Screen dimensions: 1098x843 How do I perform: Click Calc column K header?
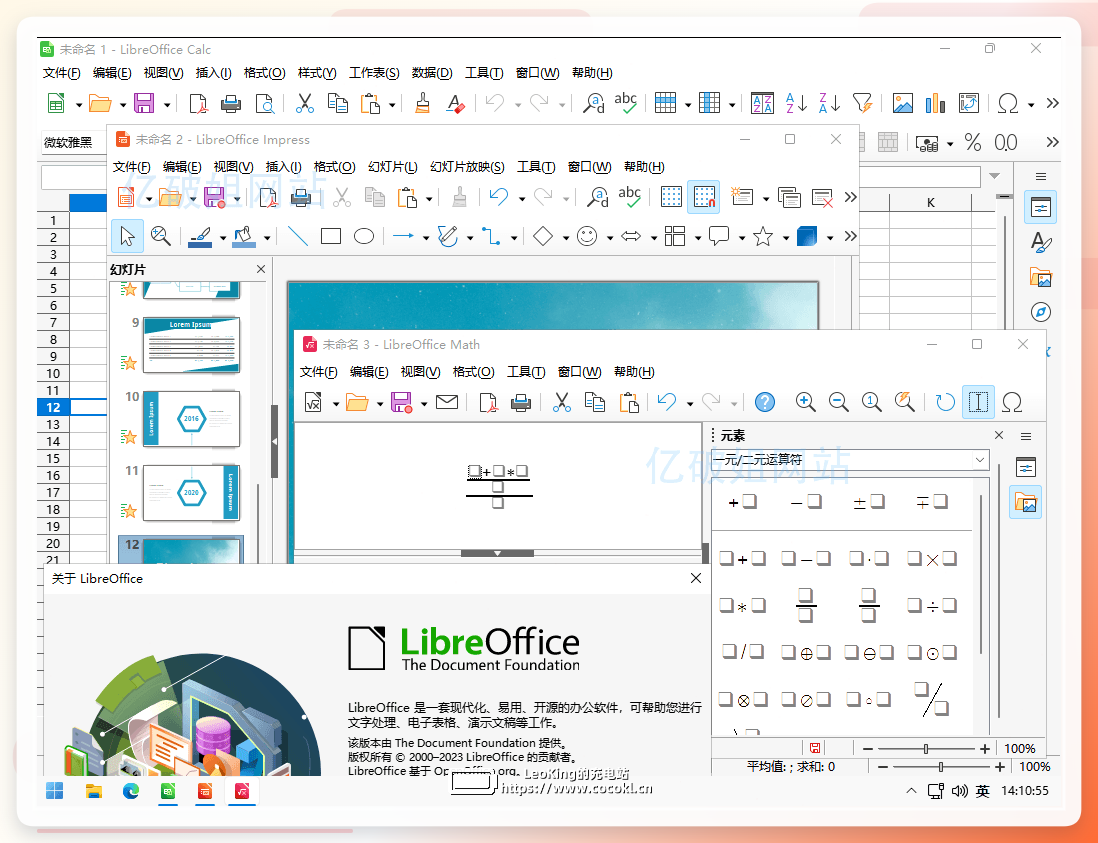coord(931,203)
